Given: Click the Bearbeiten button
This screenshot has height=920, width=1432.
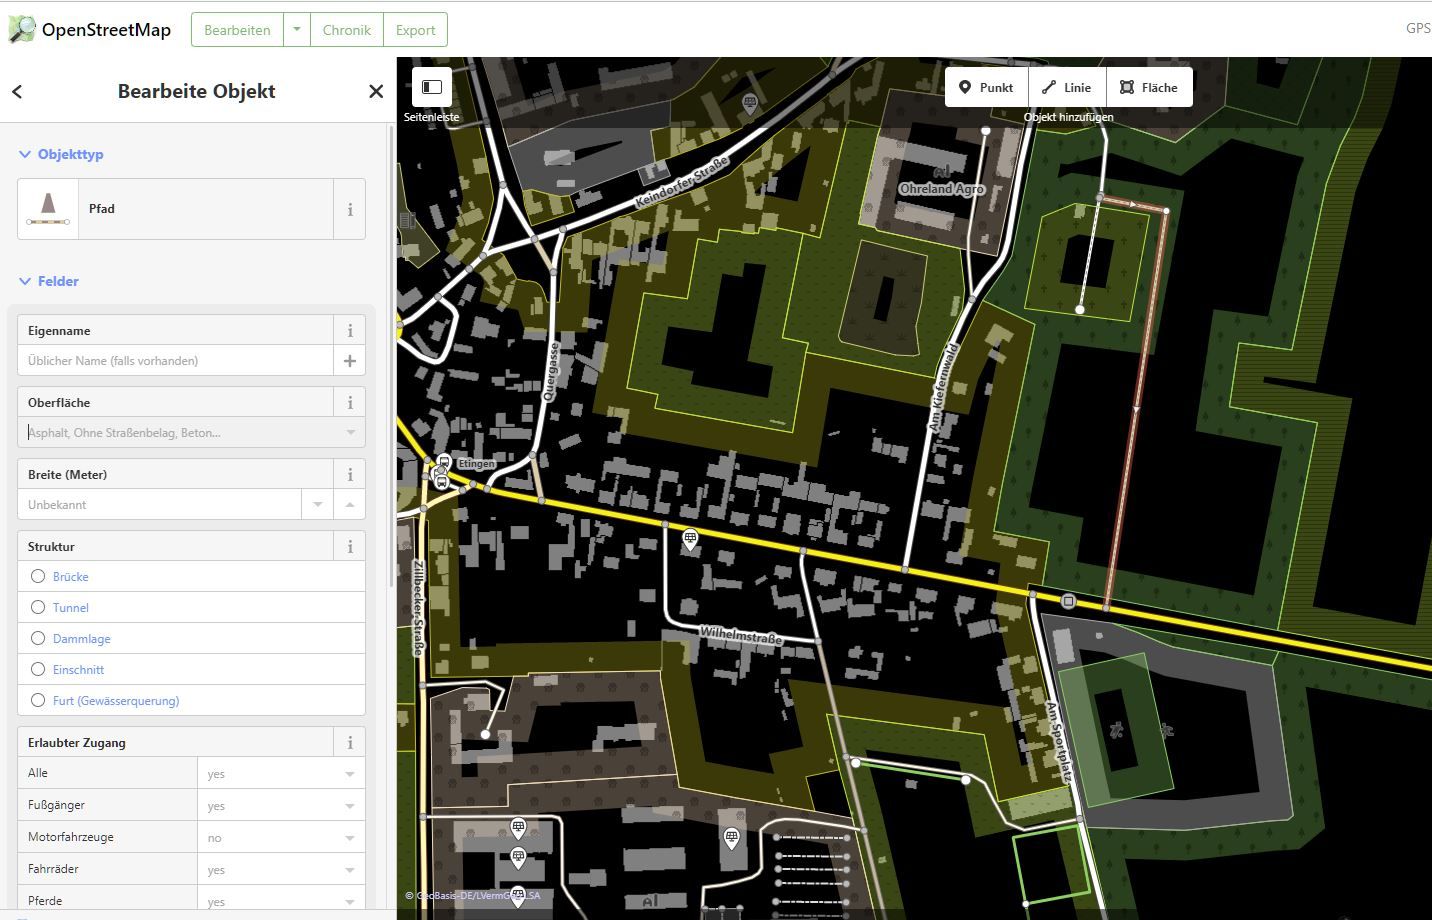Looking at the screenshot, I should [x=237, y=30].
